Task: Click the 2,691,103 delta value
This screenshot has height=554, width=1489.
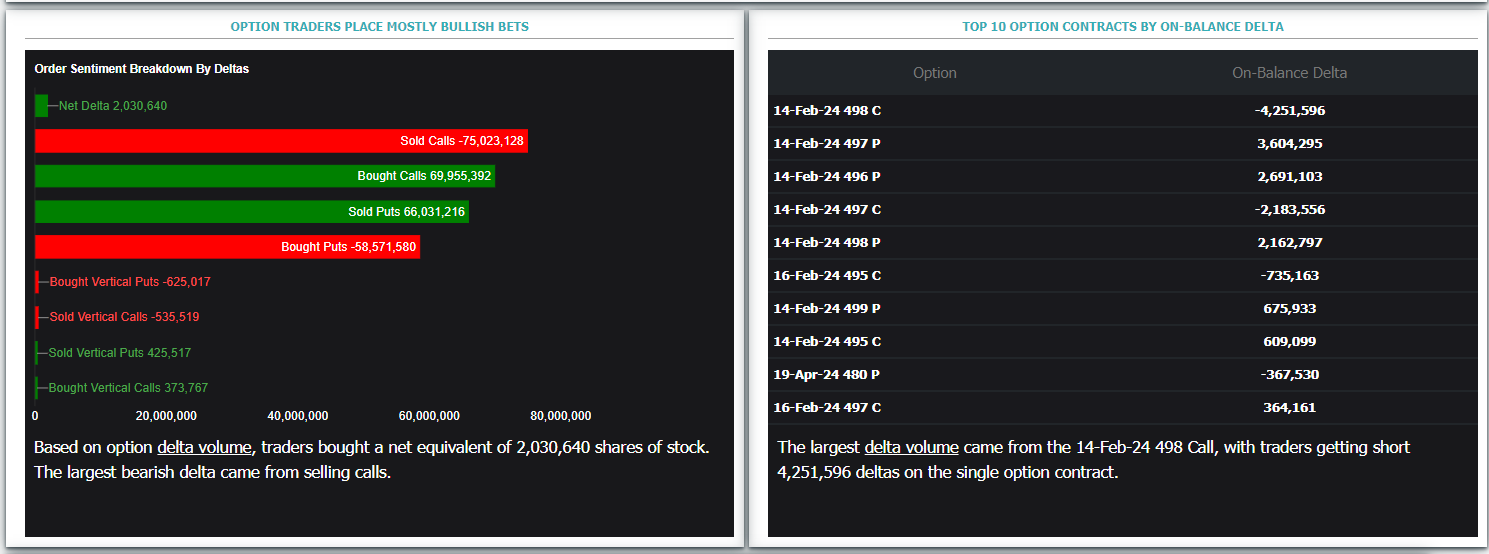Action: [1290, 177]
